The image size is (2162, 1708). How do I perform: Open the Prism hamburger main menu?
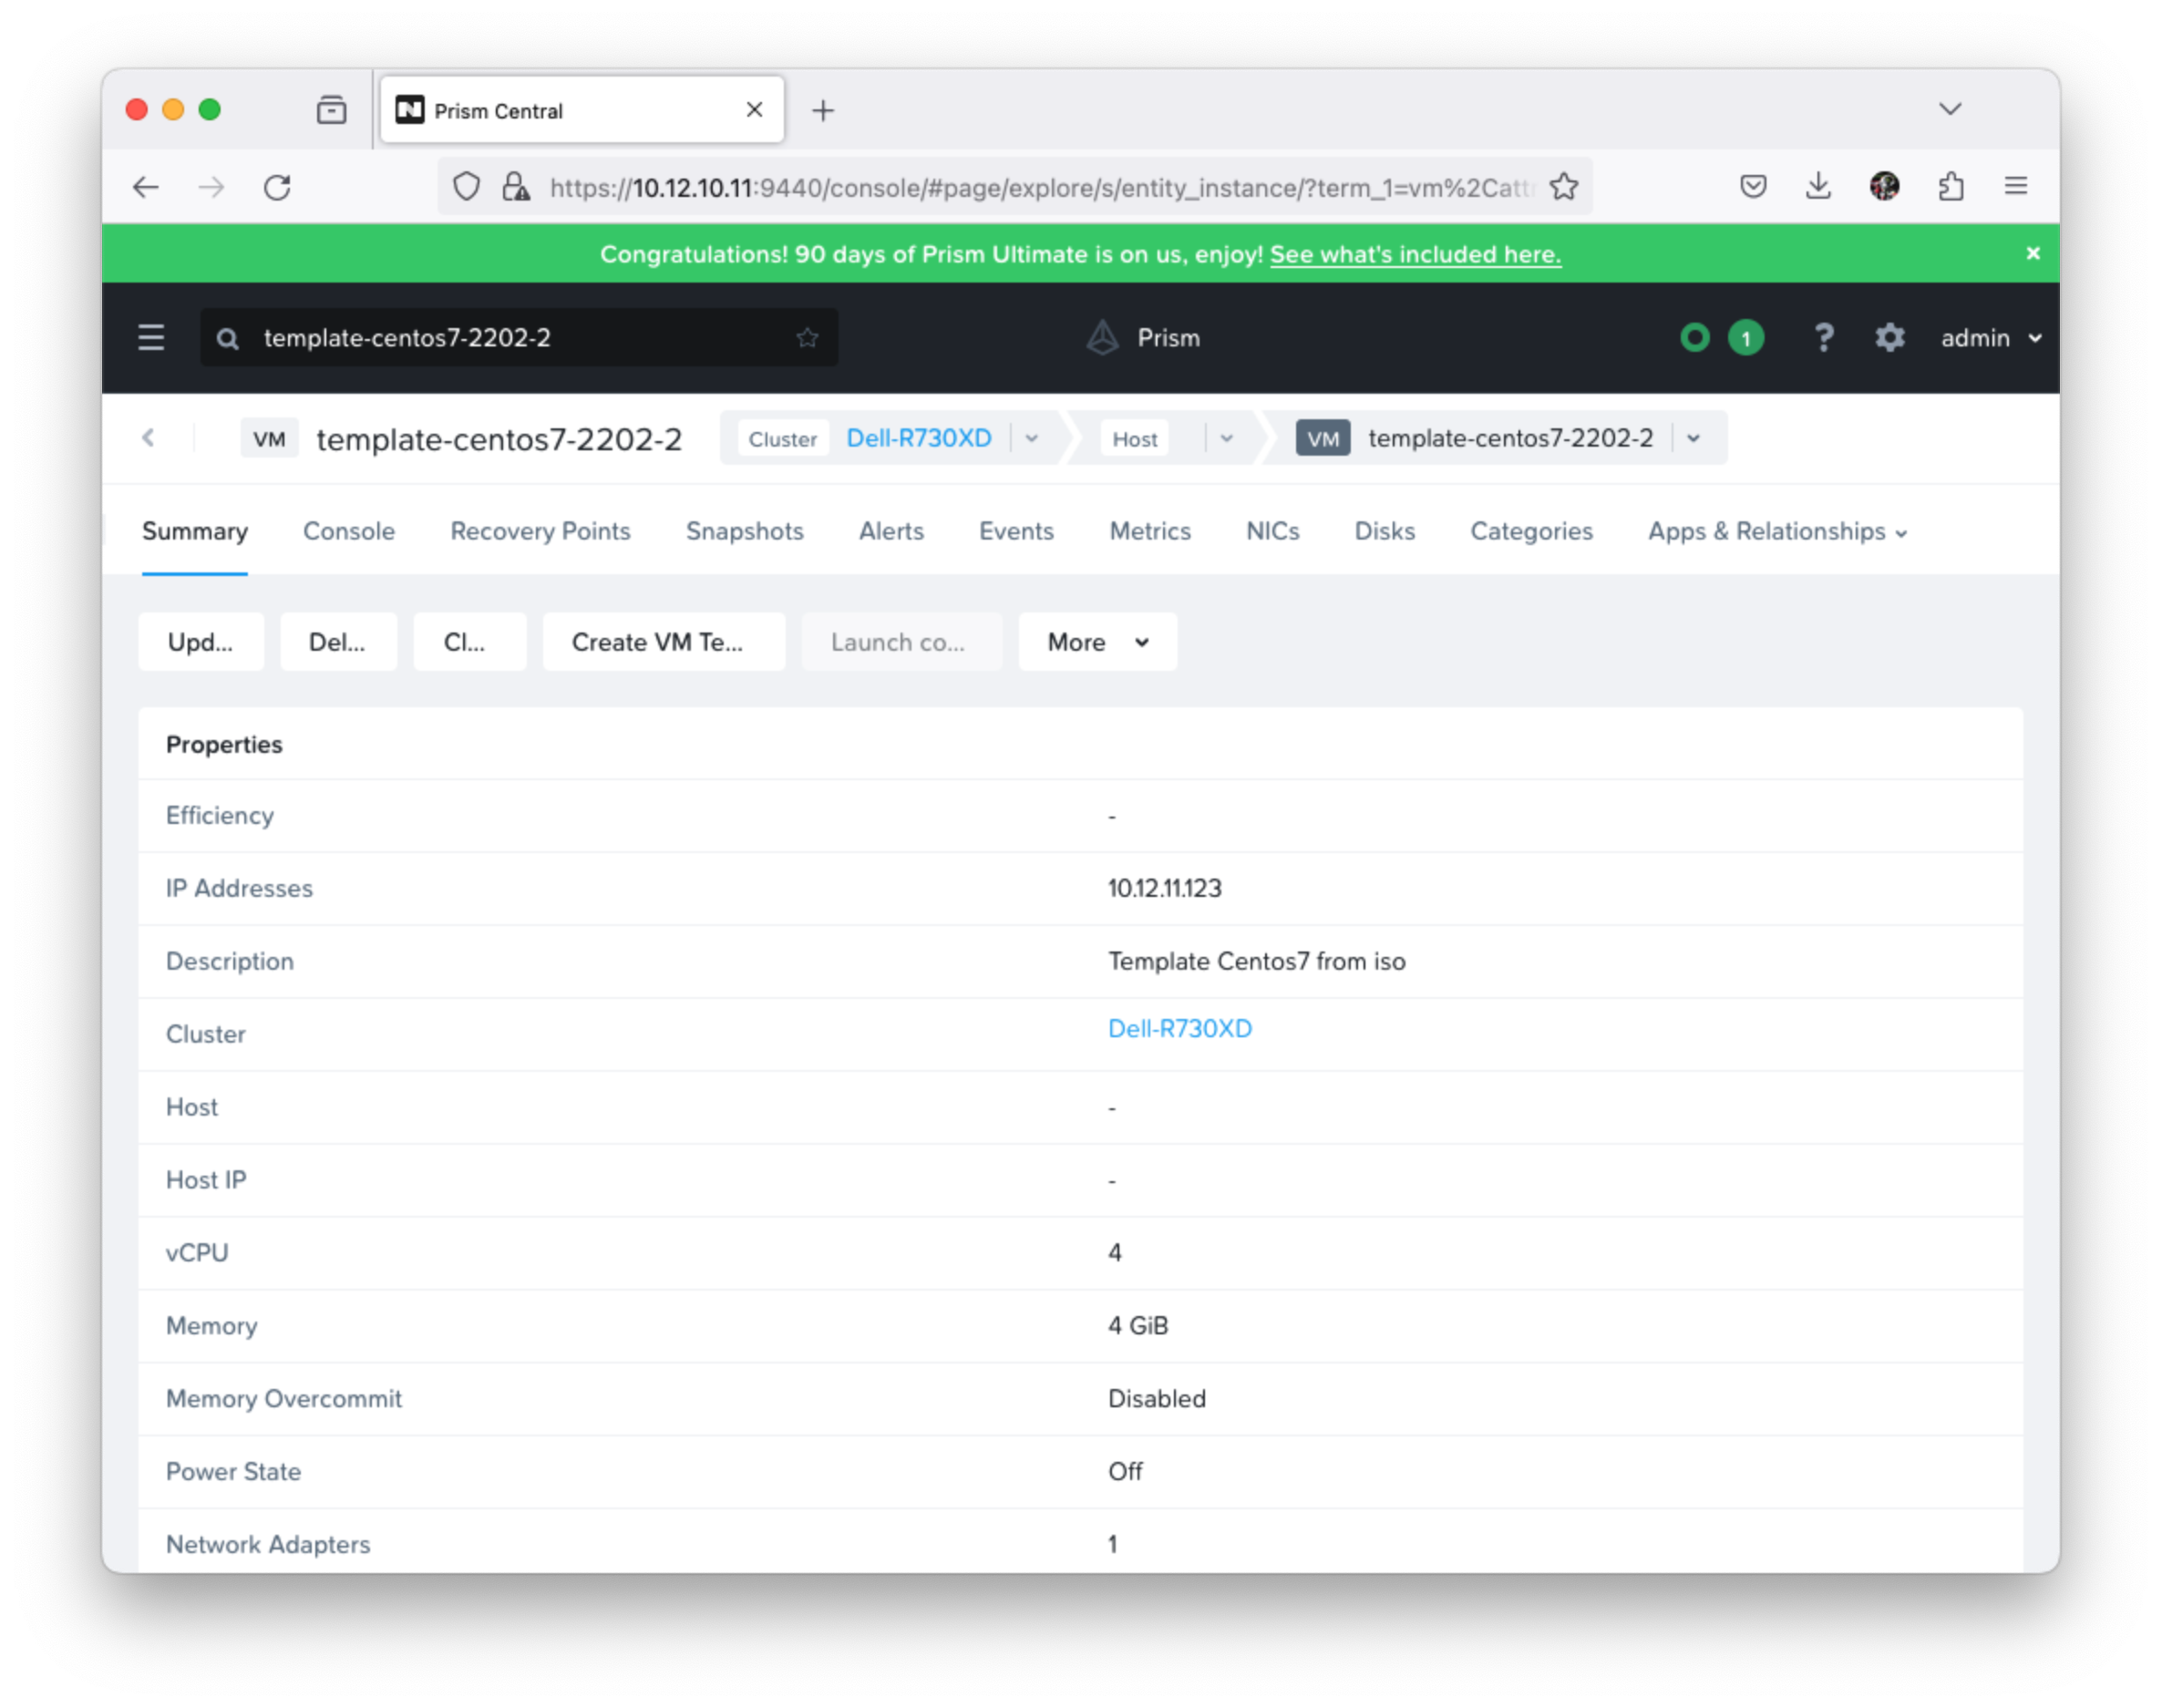151,338
